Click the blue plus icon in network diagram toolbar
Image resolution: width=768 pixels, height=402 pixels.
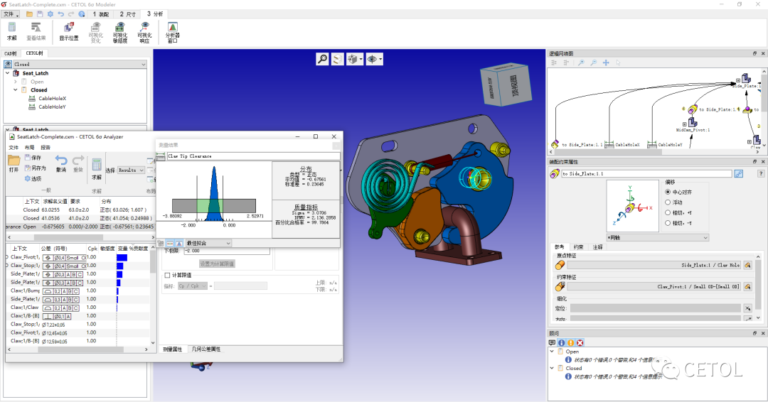pos(606,63)
